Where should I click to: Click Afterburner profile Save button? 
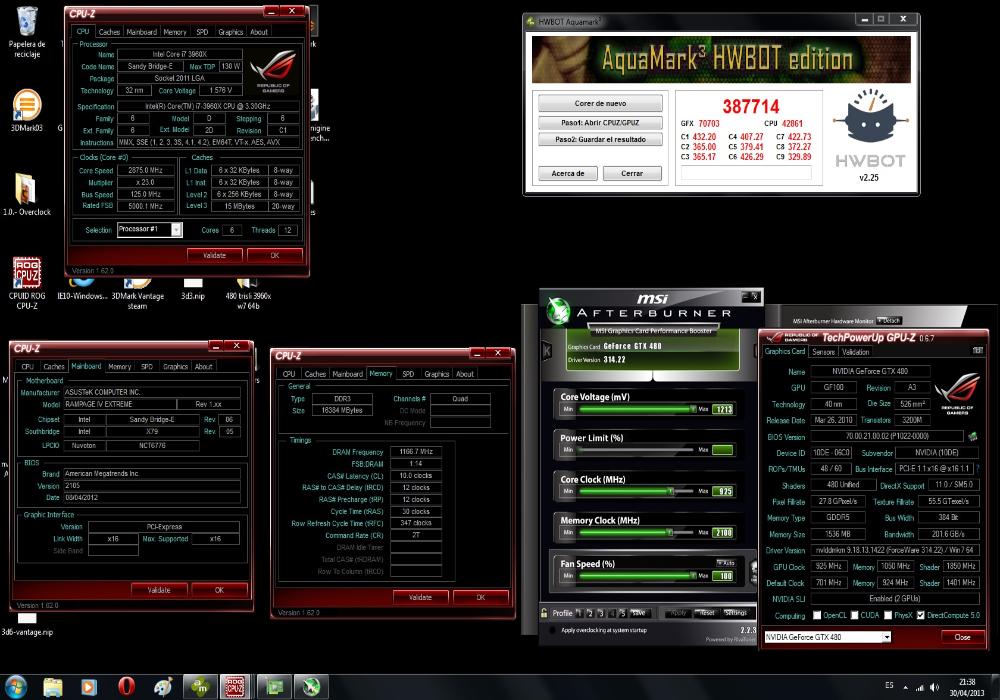pos(639,613)
